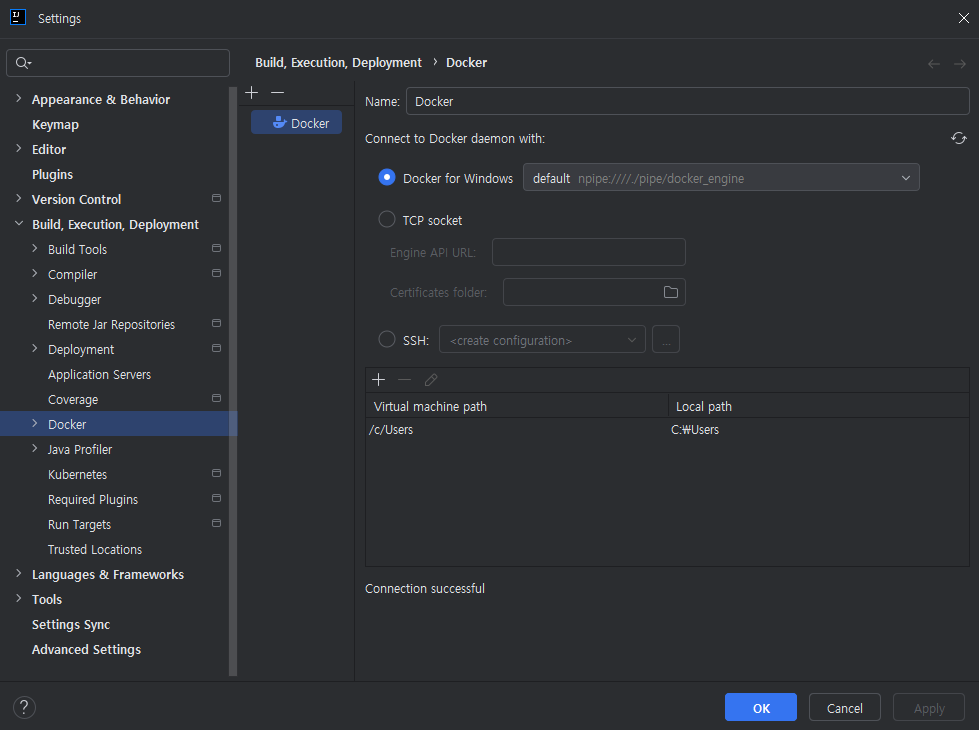Click the OK button
Screen dimensions: 979x730
[x=761, y=708]
